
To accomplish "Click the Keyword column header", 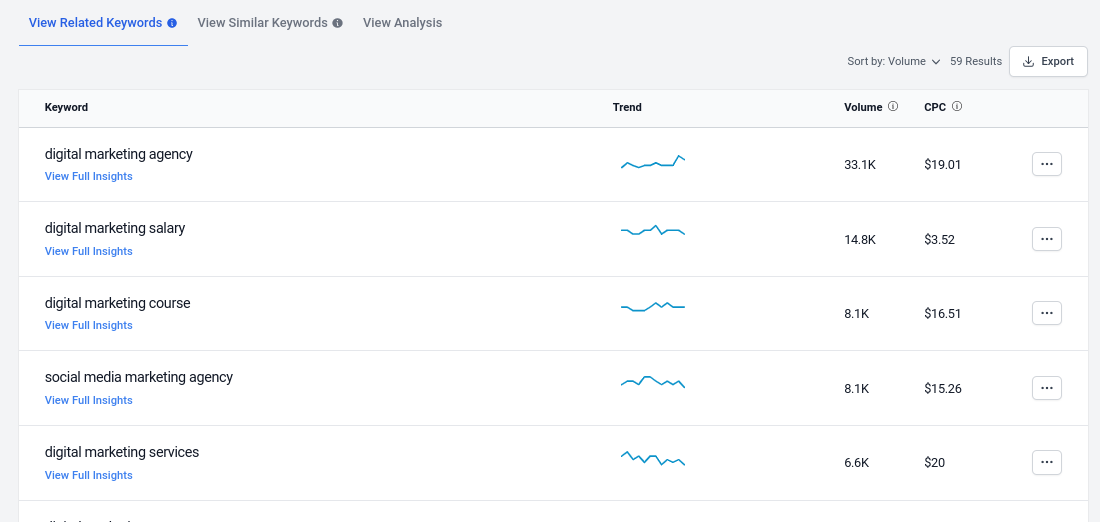I will coord(67,107).
